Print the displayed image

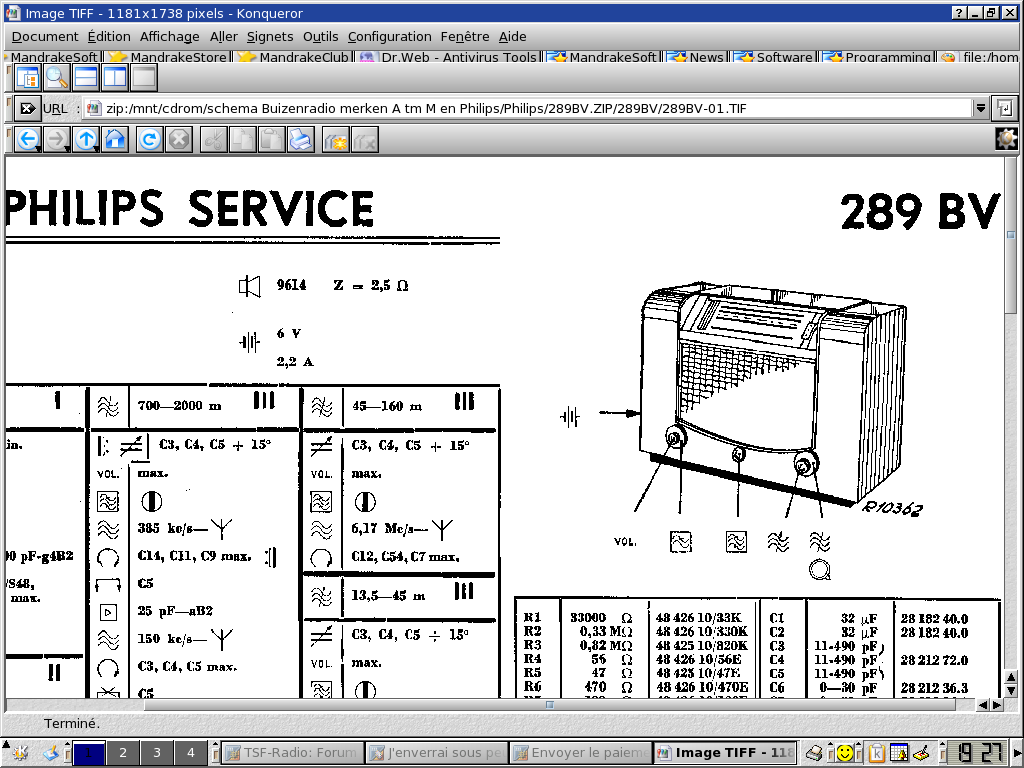click(x=300, y=139)
